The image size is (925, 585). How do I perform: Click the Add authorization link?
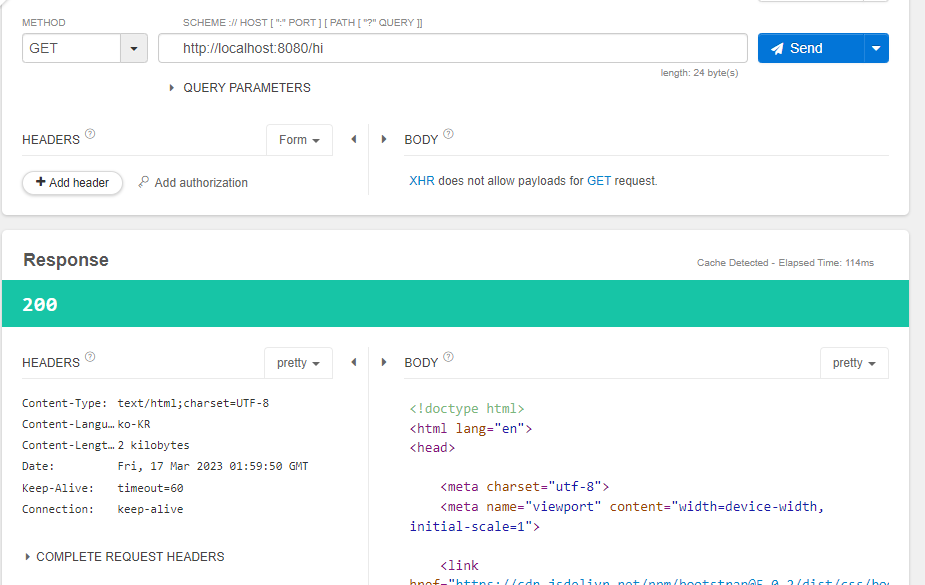pyautogui.click(x=201, y=183)
